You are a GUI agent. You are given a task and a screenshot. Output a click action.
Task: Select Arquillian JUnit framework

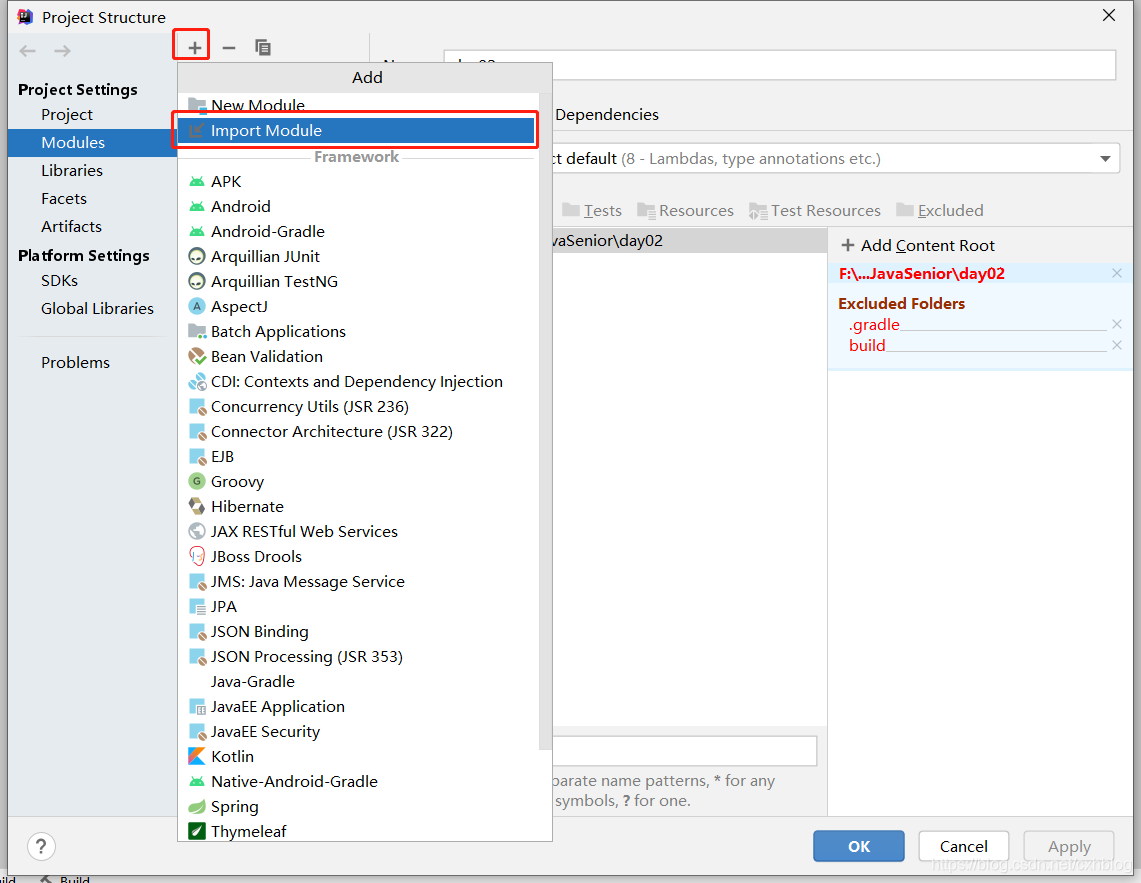coord(358,256)
